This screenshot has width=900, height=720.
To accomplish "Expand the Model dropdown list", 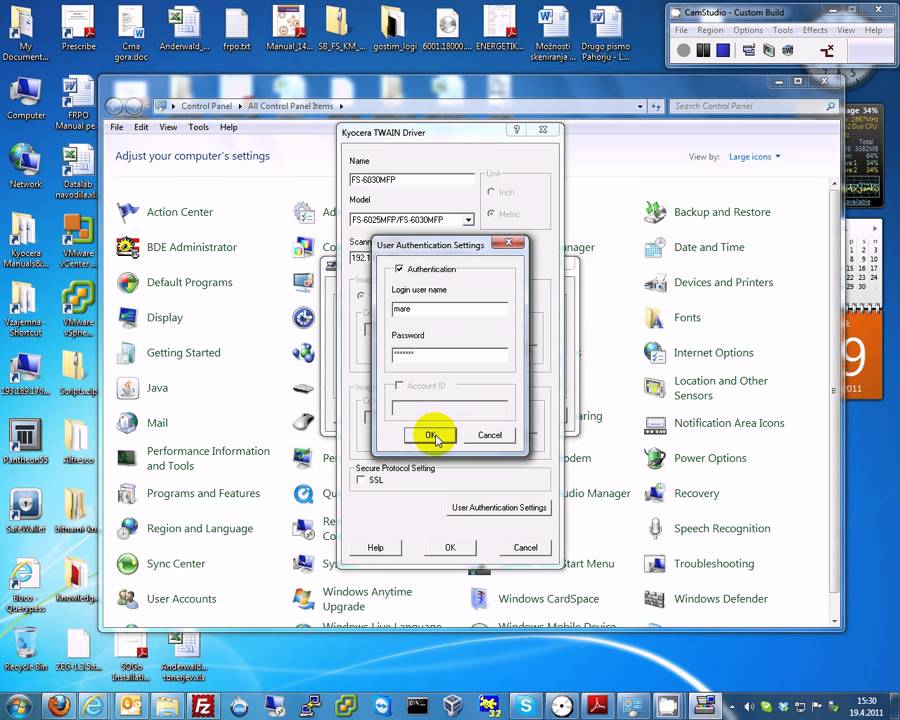I will 468,220.
